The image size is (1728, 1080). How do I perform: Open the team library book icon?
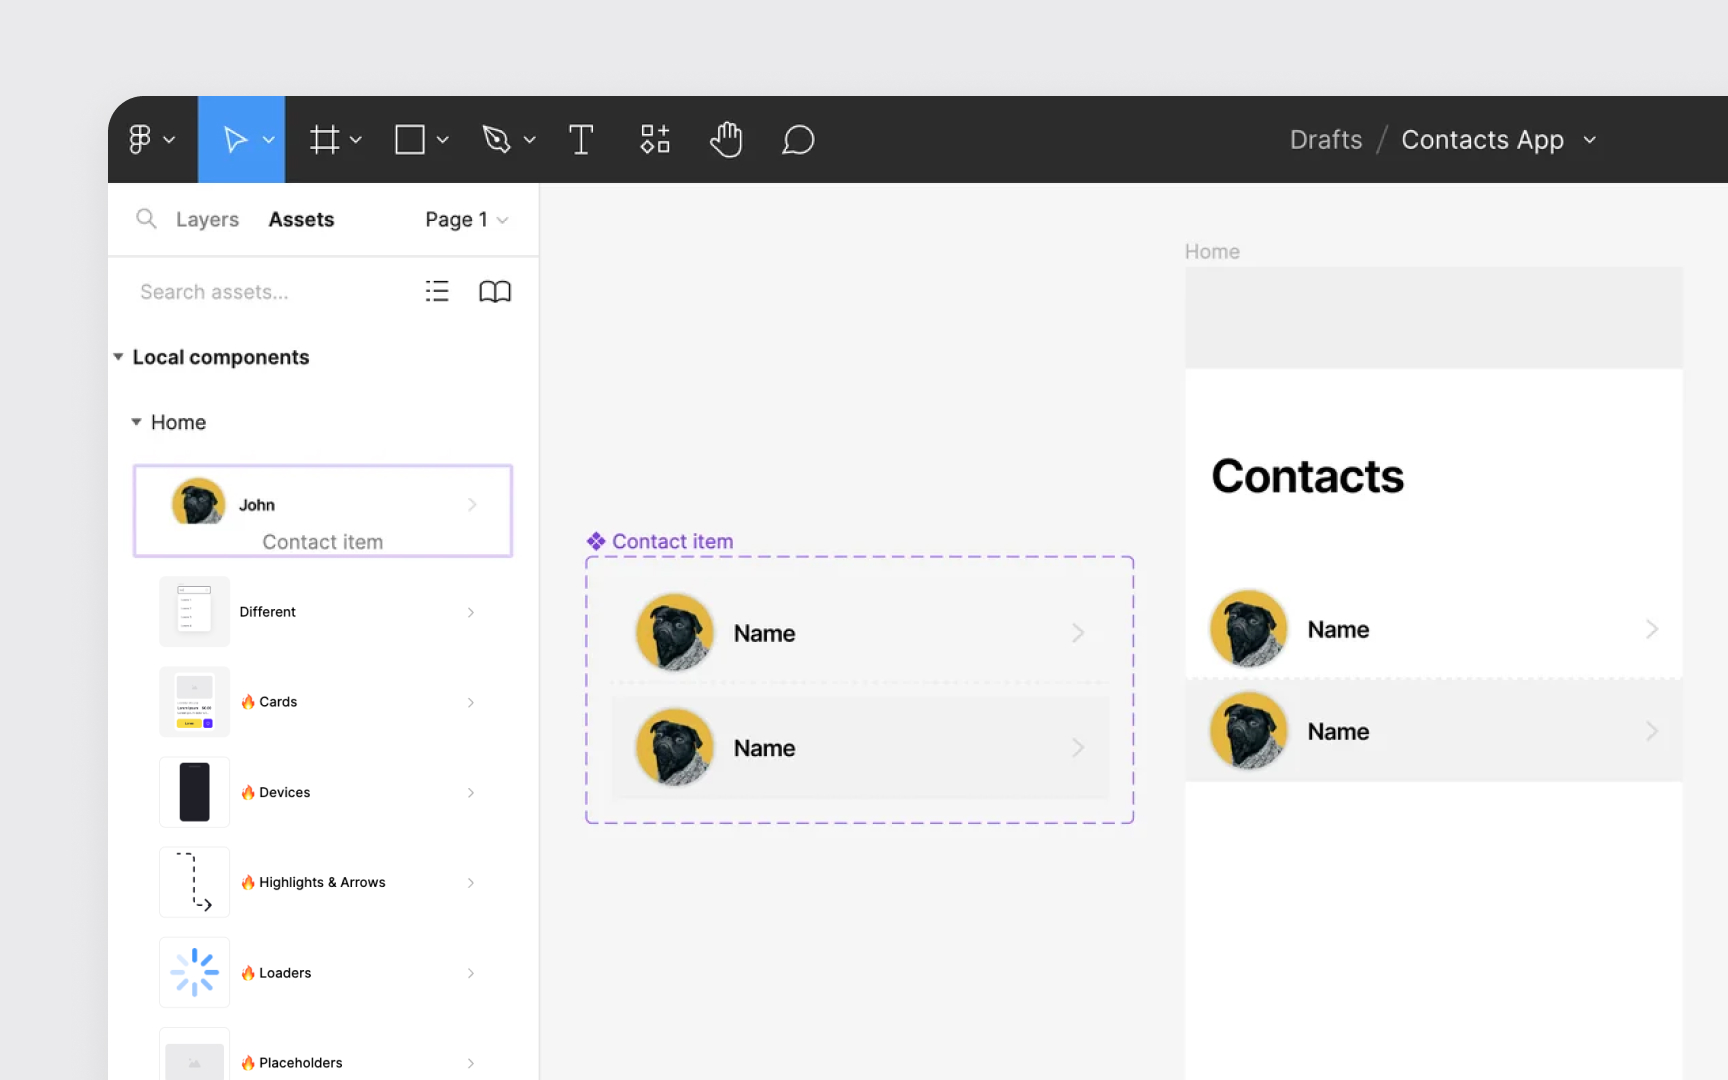pos(495,291)
